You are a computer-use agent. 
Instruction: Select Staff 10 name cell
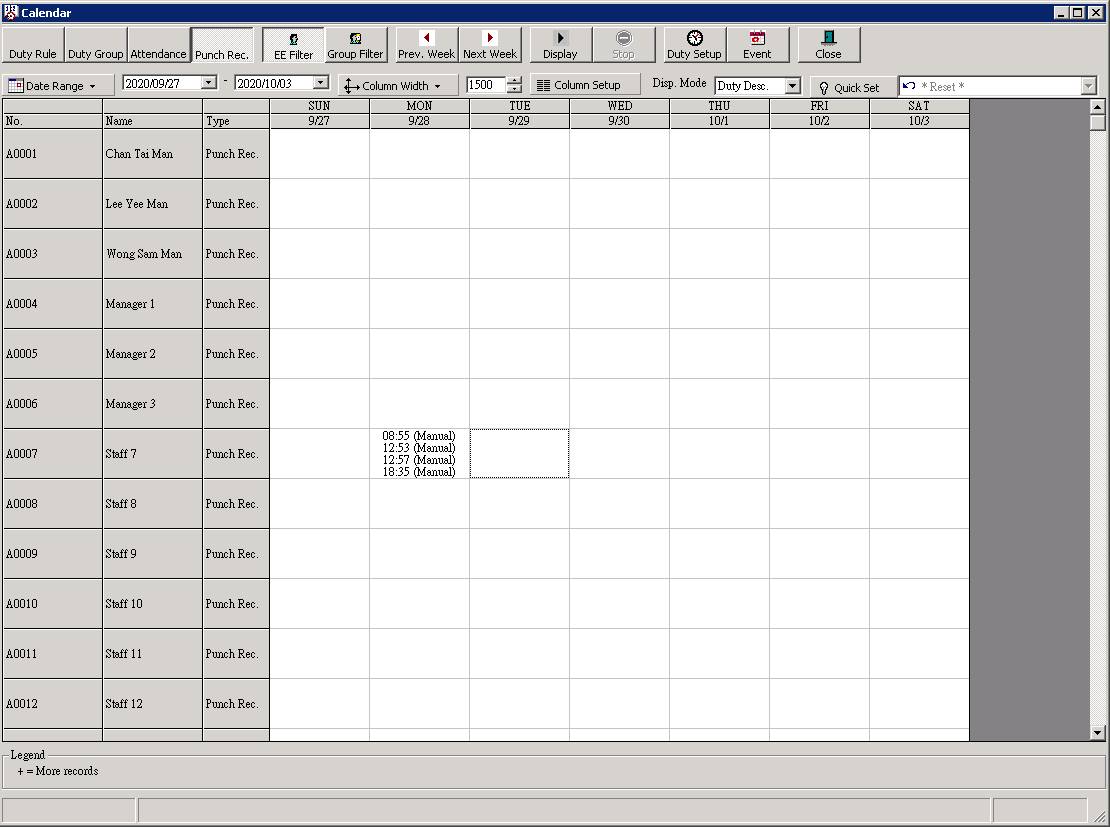(152, 604)
